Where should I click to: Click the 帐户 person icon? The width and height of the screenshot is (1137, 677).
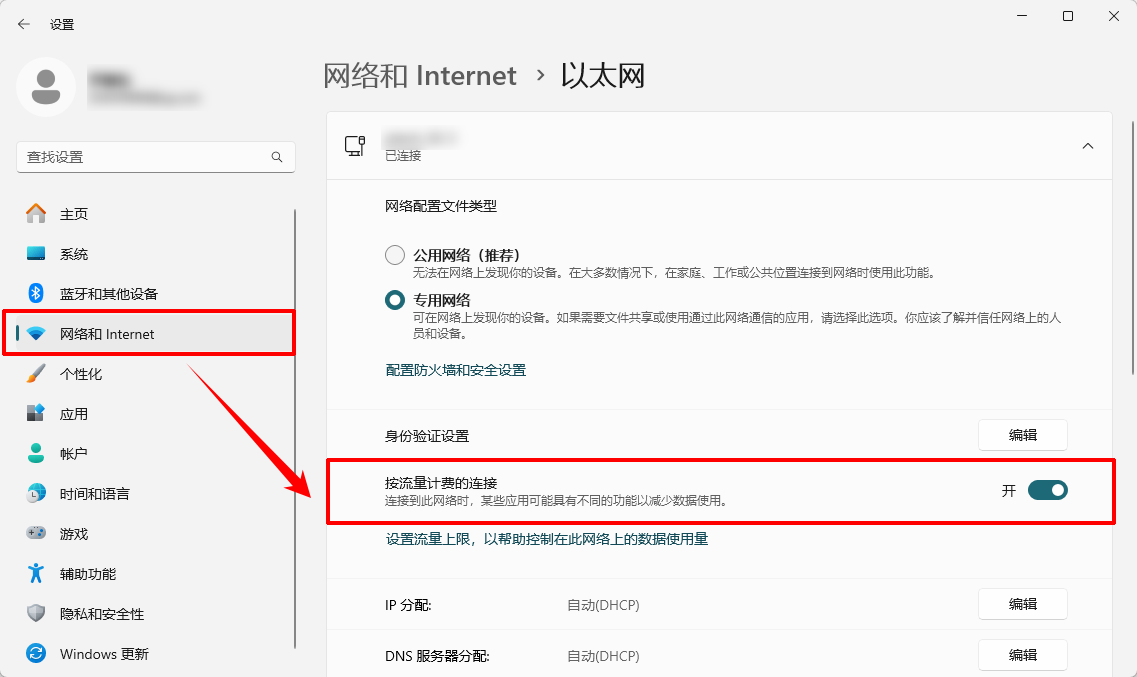click(36, 454)
